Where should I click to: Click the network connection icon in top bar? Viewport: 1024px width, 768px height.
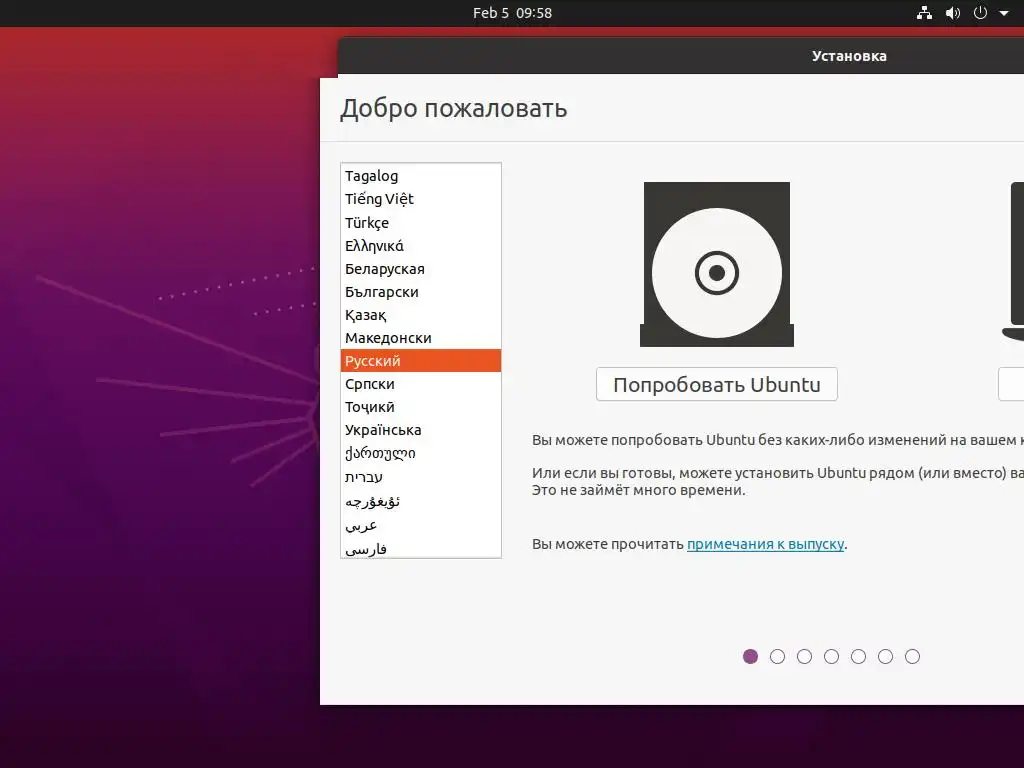(x=924, y=13)
